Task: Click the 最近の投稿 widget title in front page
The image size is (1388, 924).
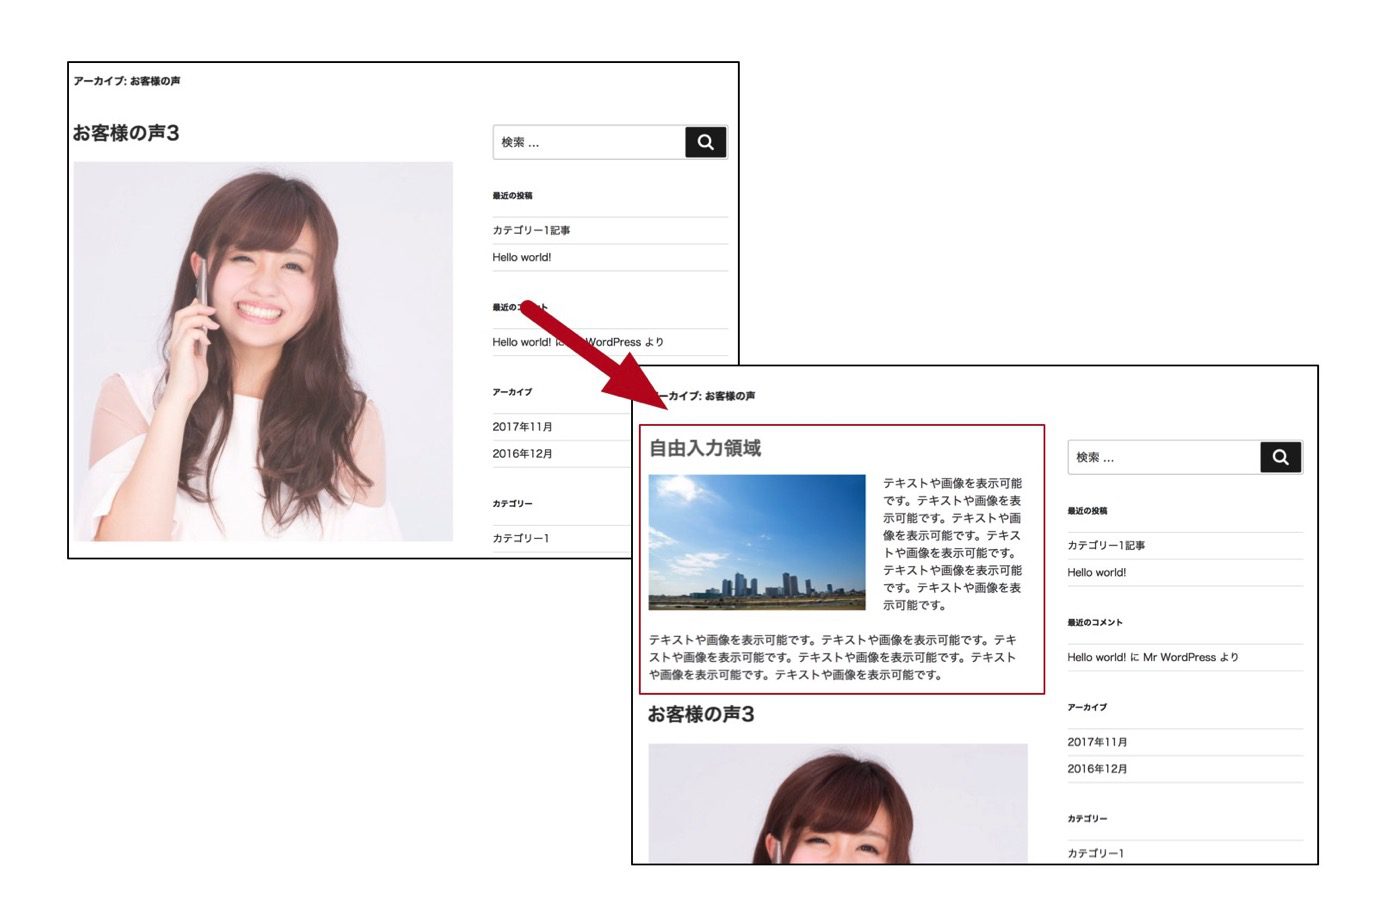Action: point(1087,511)
